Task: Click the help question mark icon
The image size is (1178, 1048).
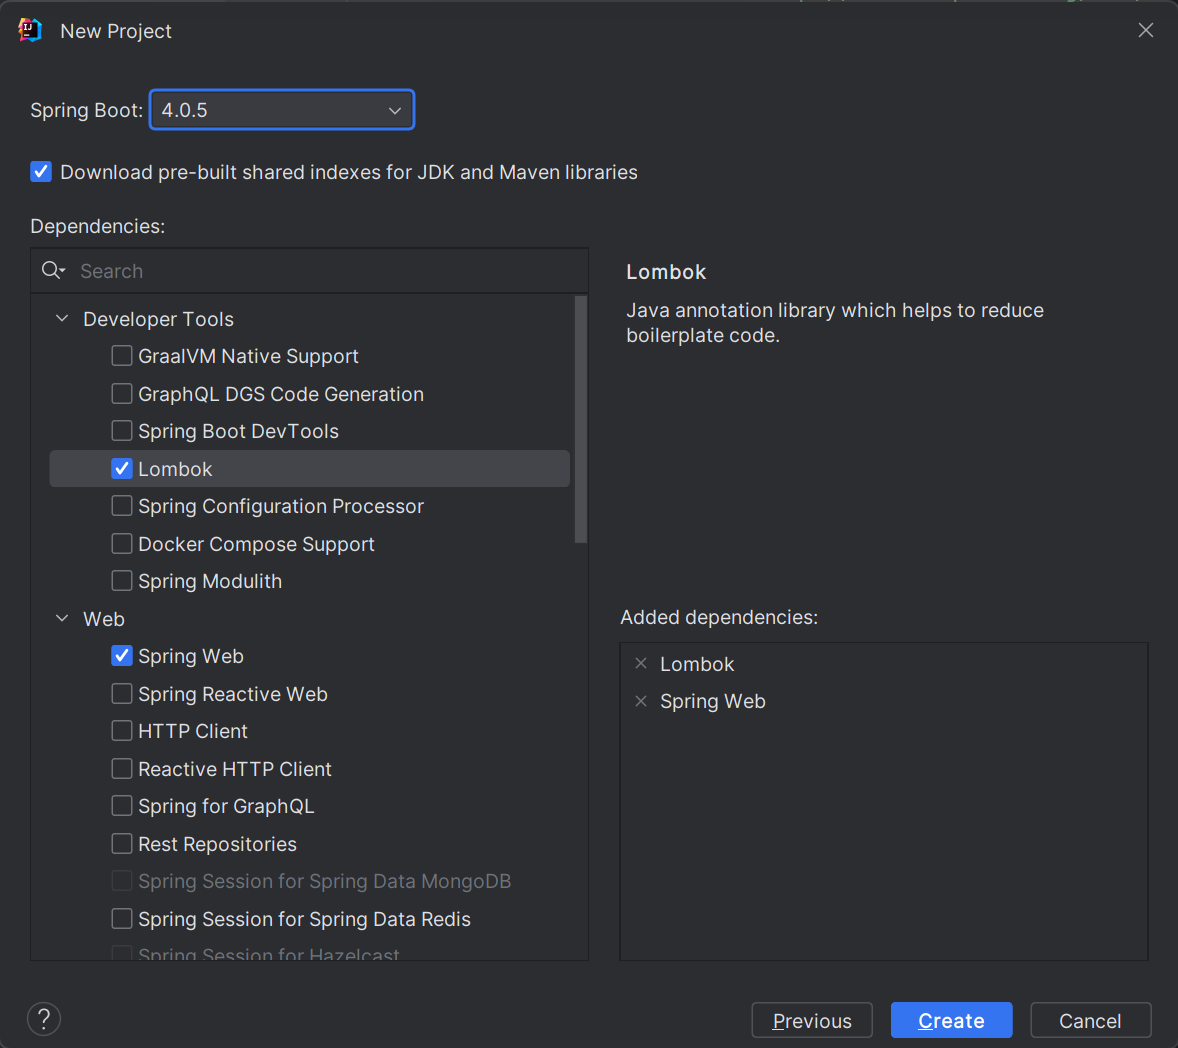Action: click(x=44, y=1019)
